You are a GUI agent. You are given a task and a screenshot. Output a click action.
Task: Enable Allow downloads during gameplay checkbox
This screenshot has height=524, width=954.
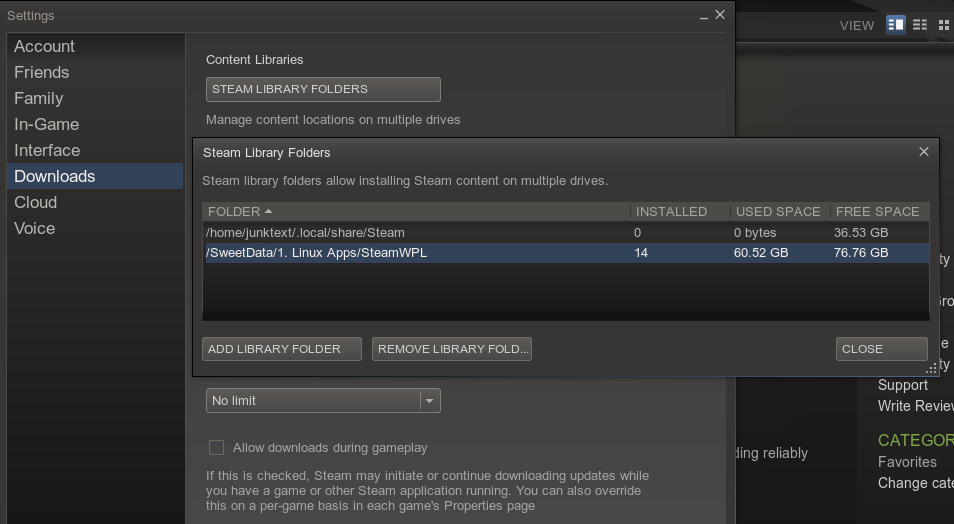click(x=216, y=447)
